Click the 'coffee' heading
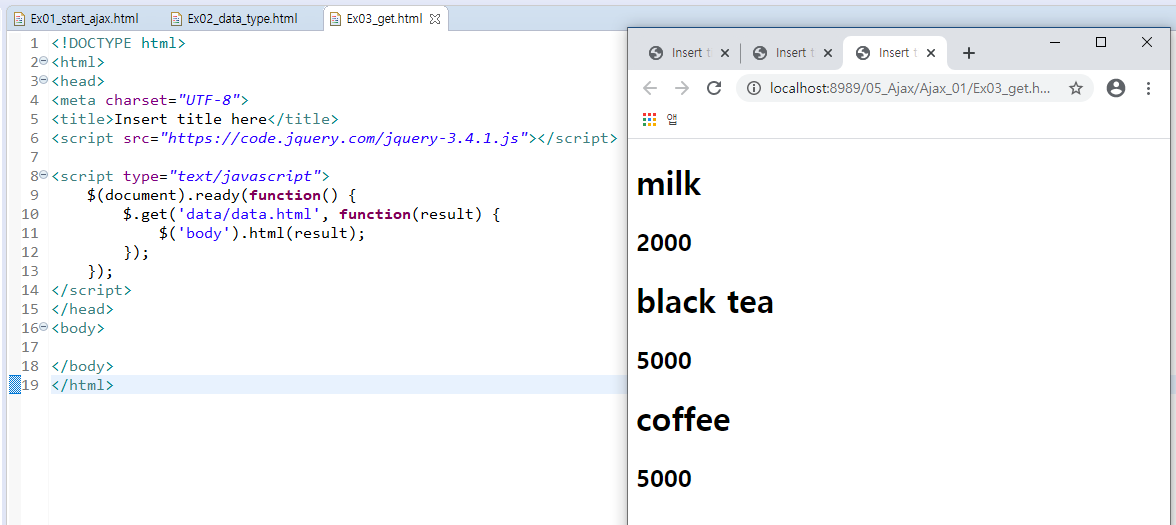Image resolution: width=1176 pixels, height=525 pixels. pos(683,420)
